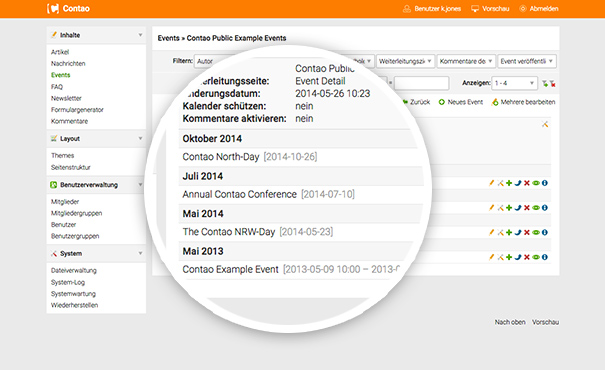Open the Event veröffentlicht filter dropdown
Screen dimensions: 605x370
click(527, 61)
